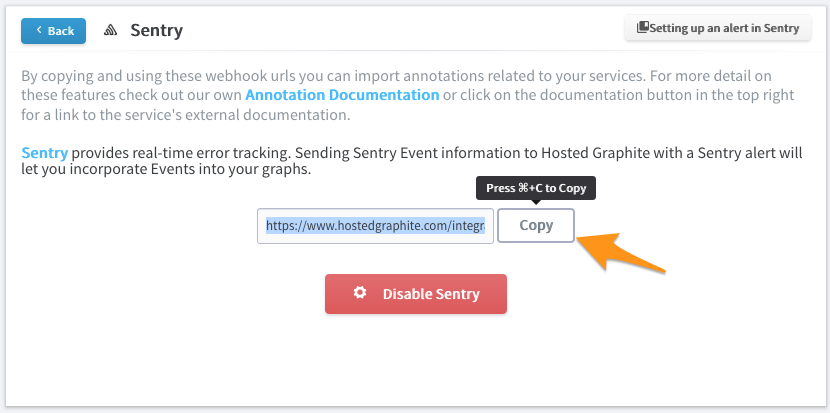Click inside the hostedgraphite webhook URL field
The width and height of the screenshot is (830, 413).
click(375, 226)
